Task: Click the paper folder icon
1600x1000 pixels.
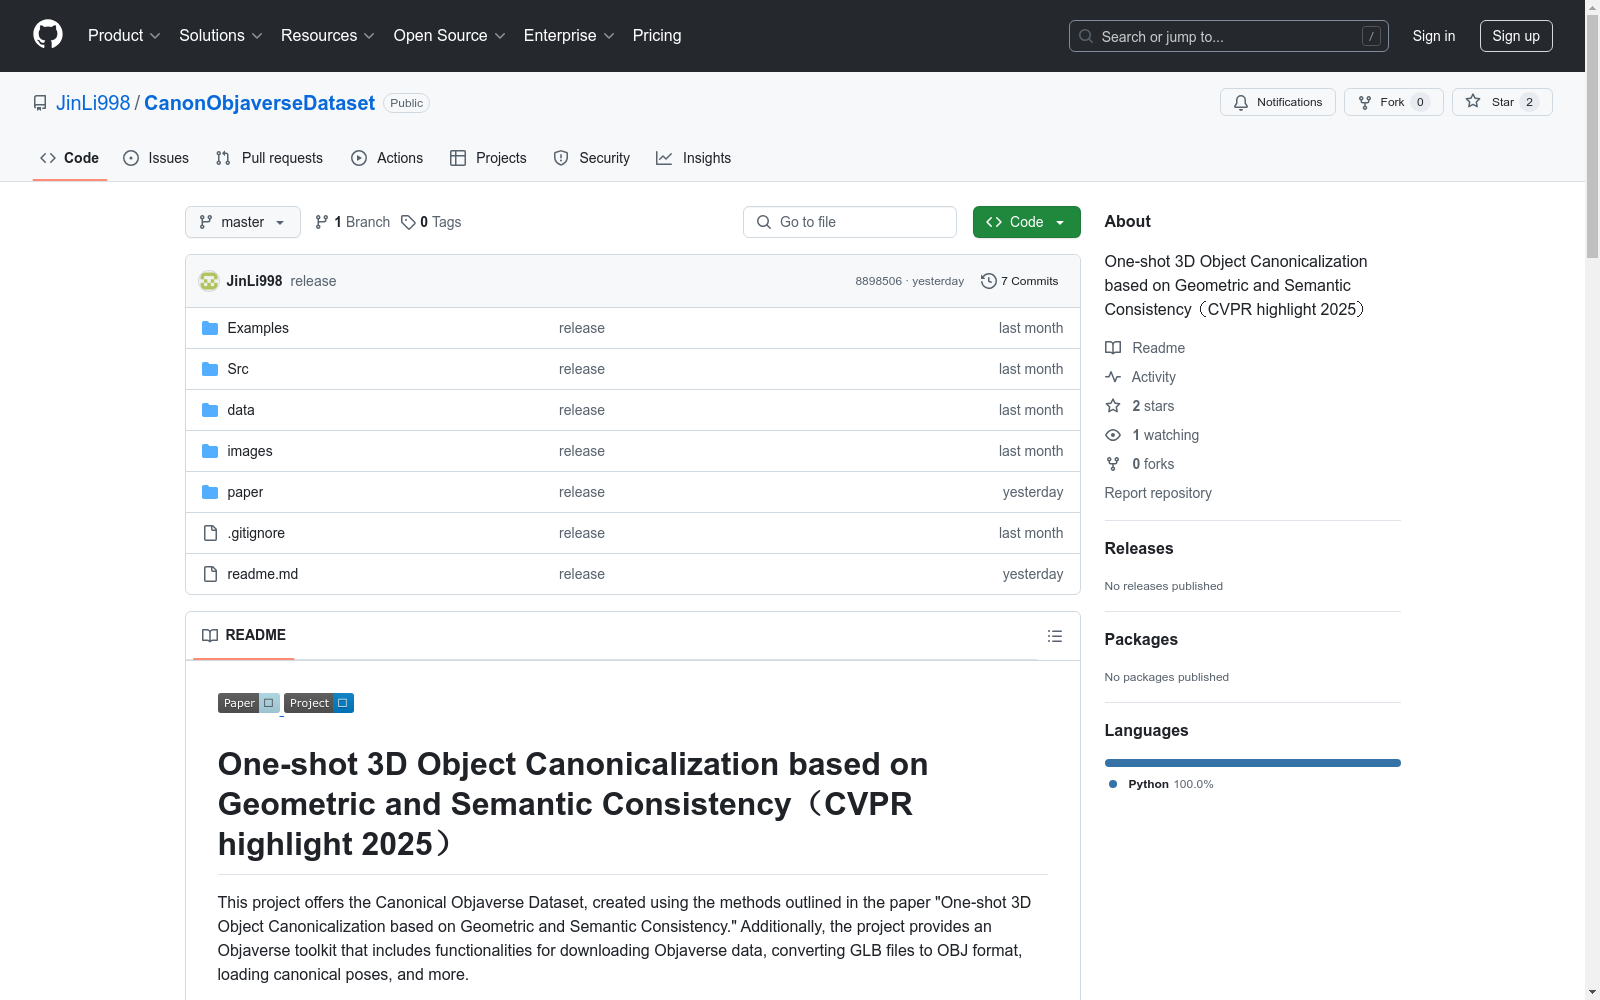Action: click(210, 492)
